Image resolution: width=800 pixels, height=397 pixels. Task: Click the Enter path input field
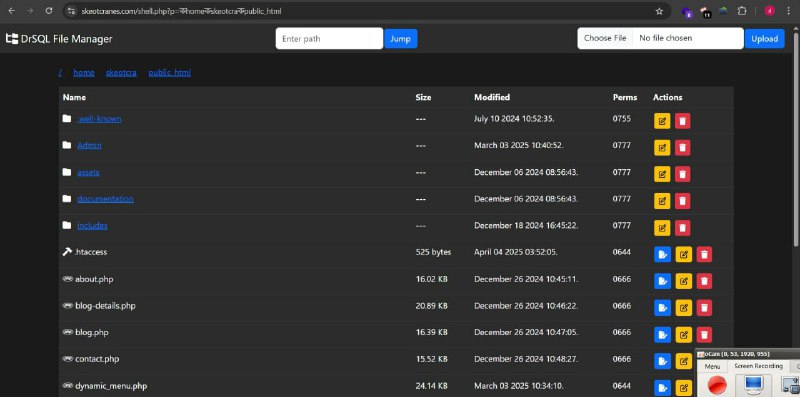[329, 39]
